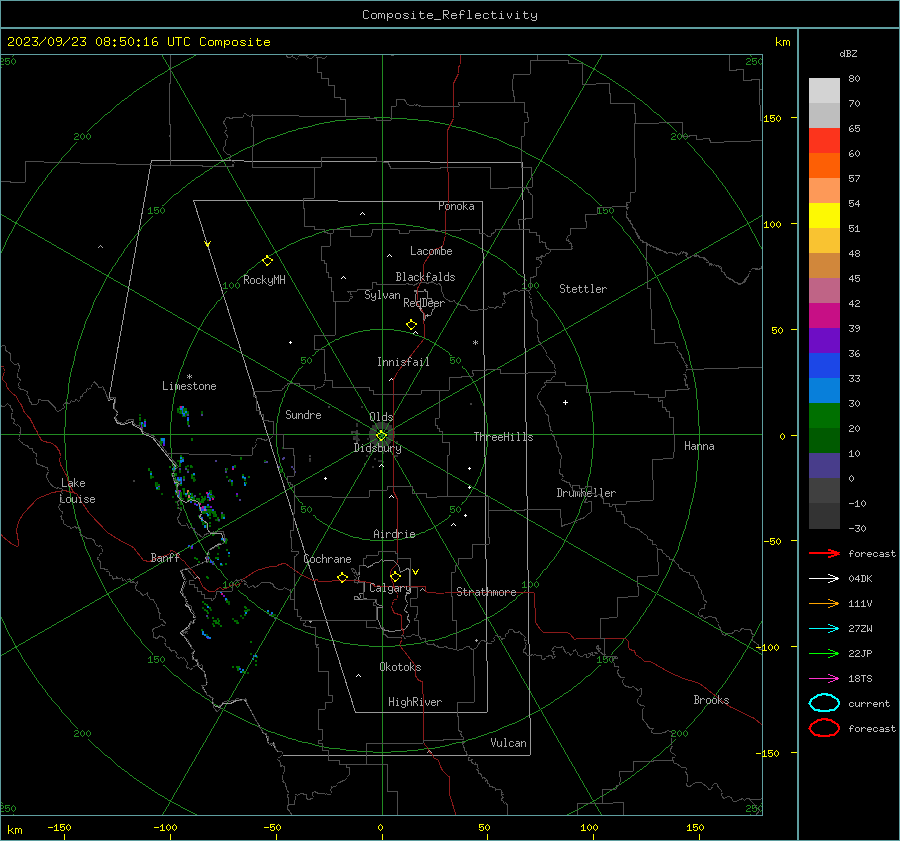Click the Lake Louise label
Viewport: 900px width, 841px height.
pos(77,491)
